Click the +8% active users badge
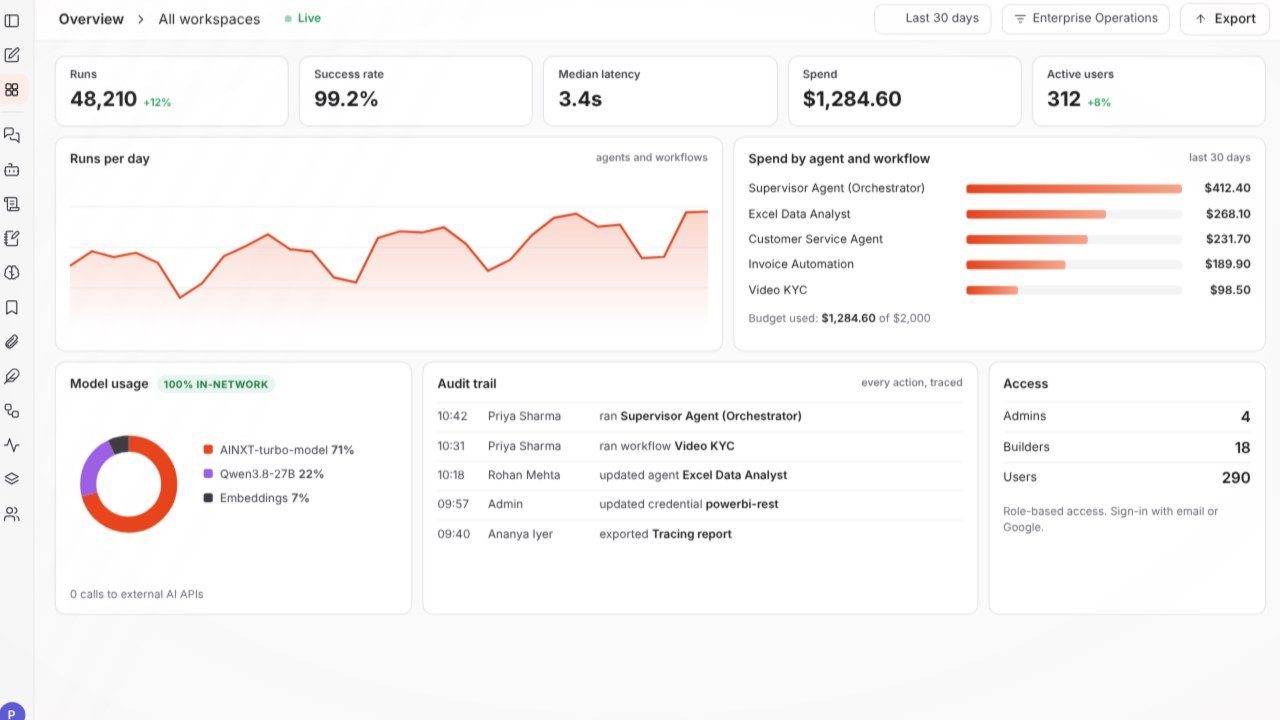This screenshot has width=1280, height=720. 1099,102
